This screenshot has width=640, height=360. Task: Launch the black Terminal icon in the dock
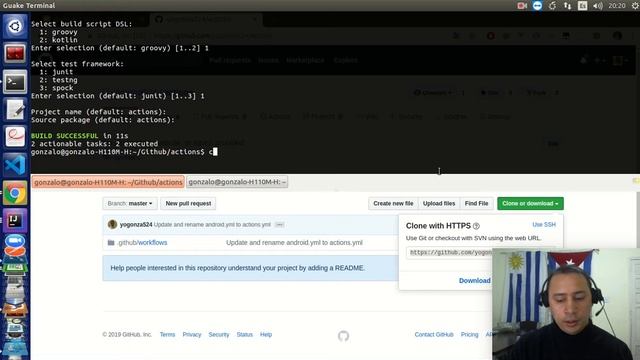15,82
